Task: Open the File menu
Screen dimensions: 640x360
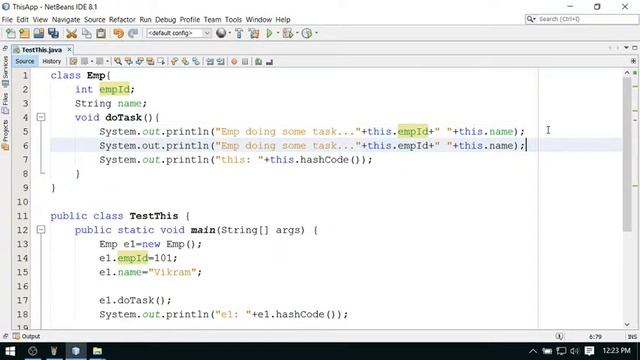Action: coord(7,20)
